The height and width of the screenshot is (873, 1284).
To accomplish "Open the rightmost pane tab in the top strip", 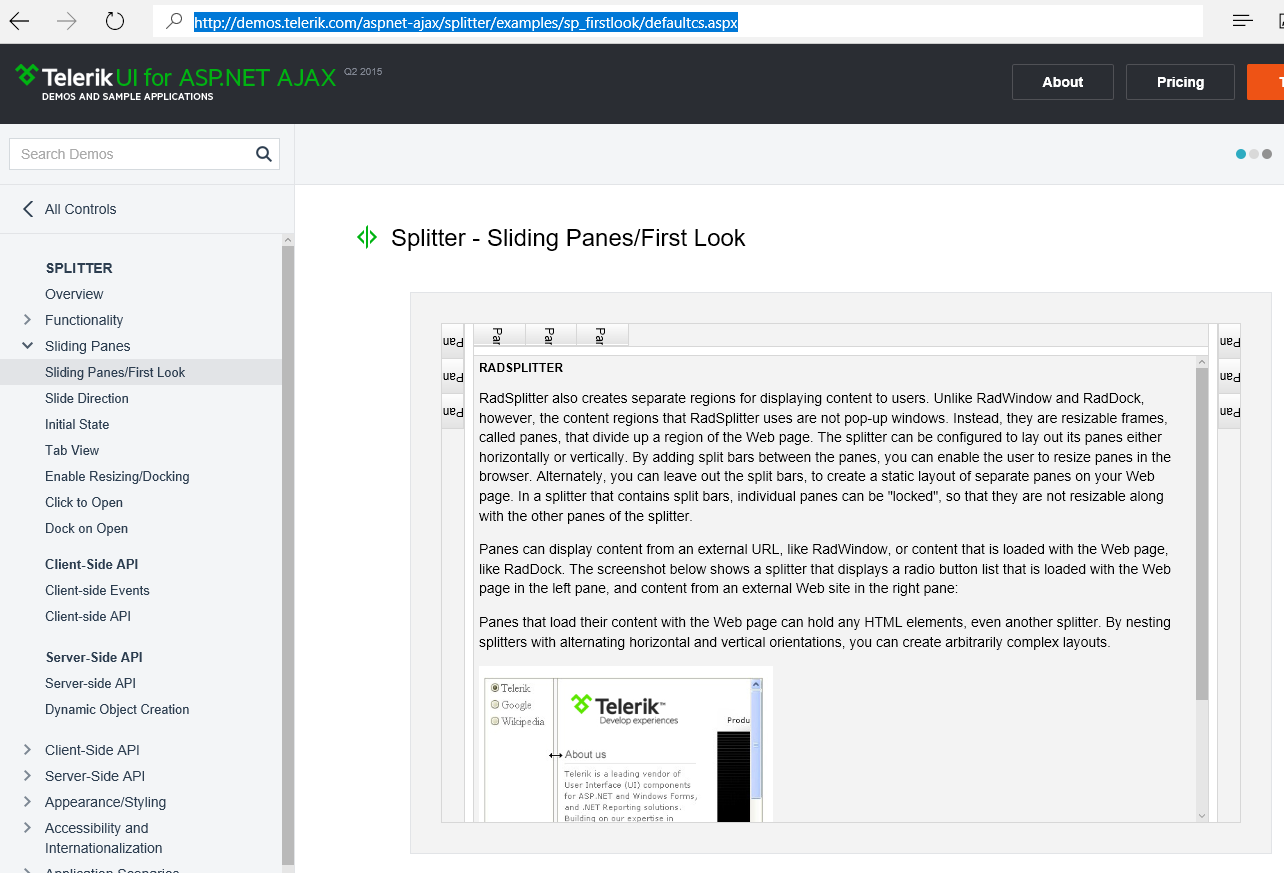I will pos(603,335).
